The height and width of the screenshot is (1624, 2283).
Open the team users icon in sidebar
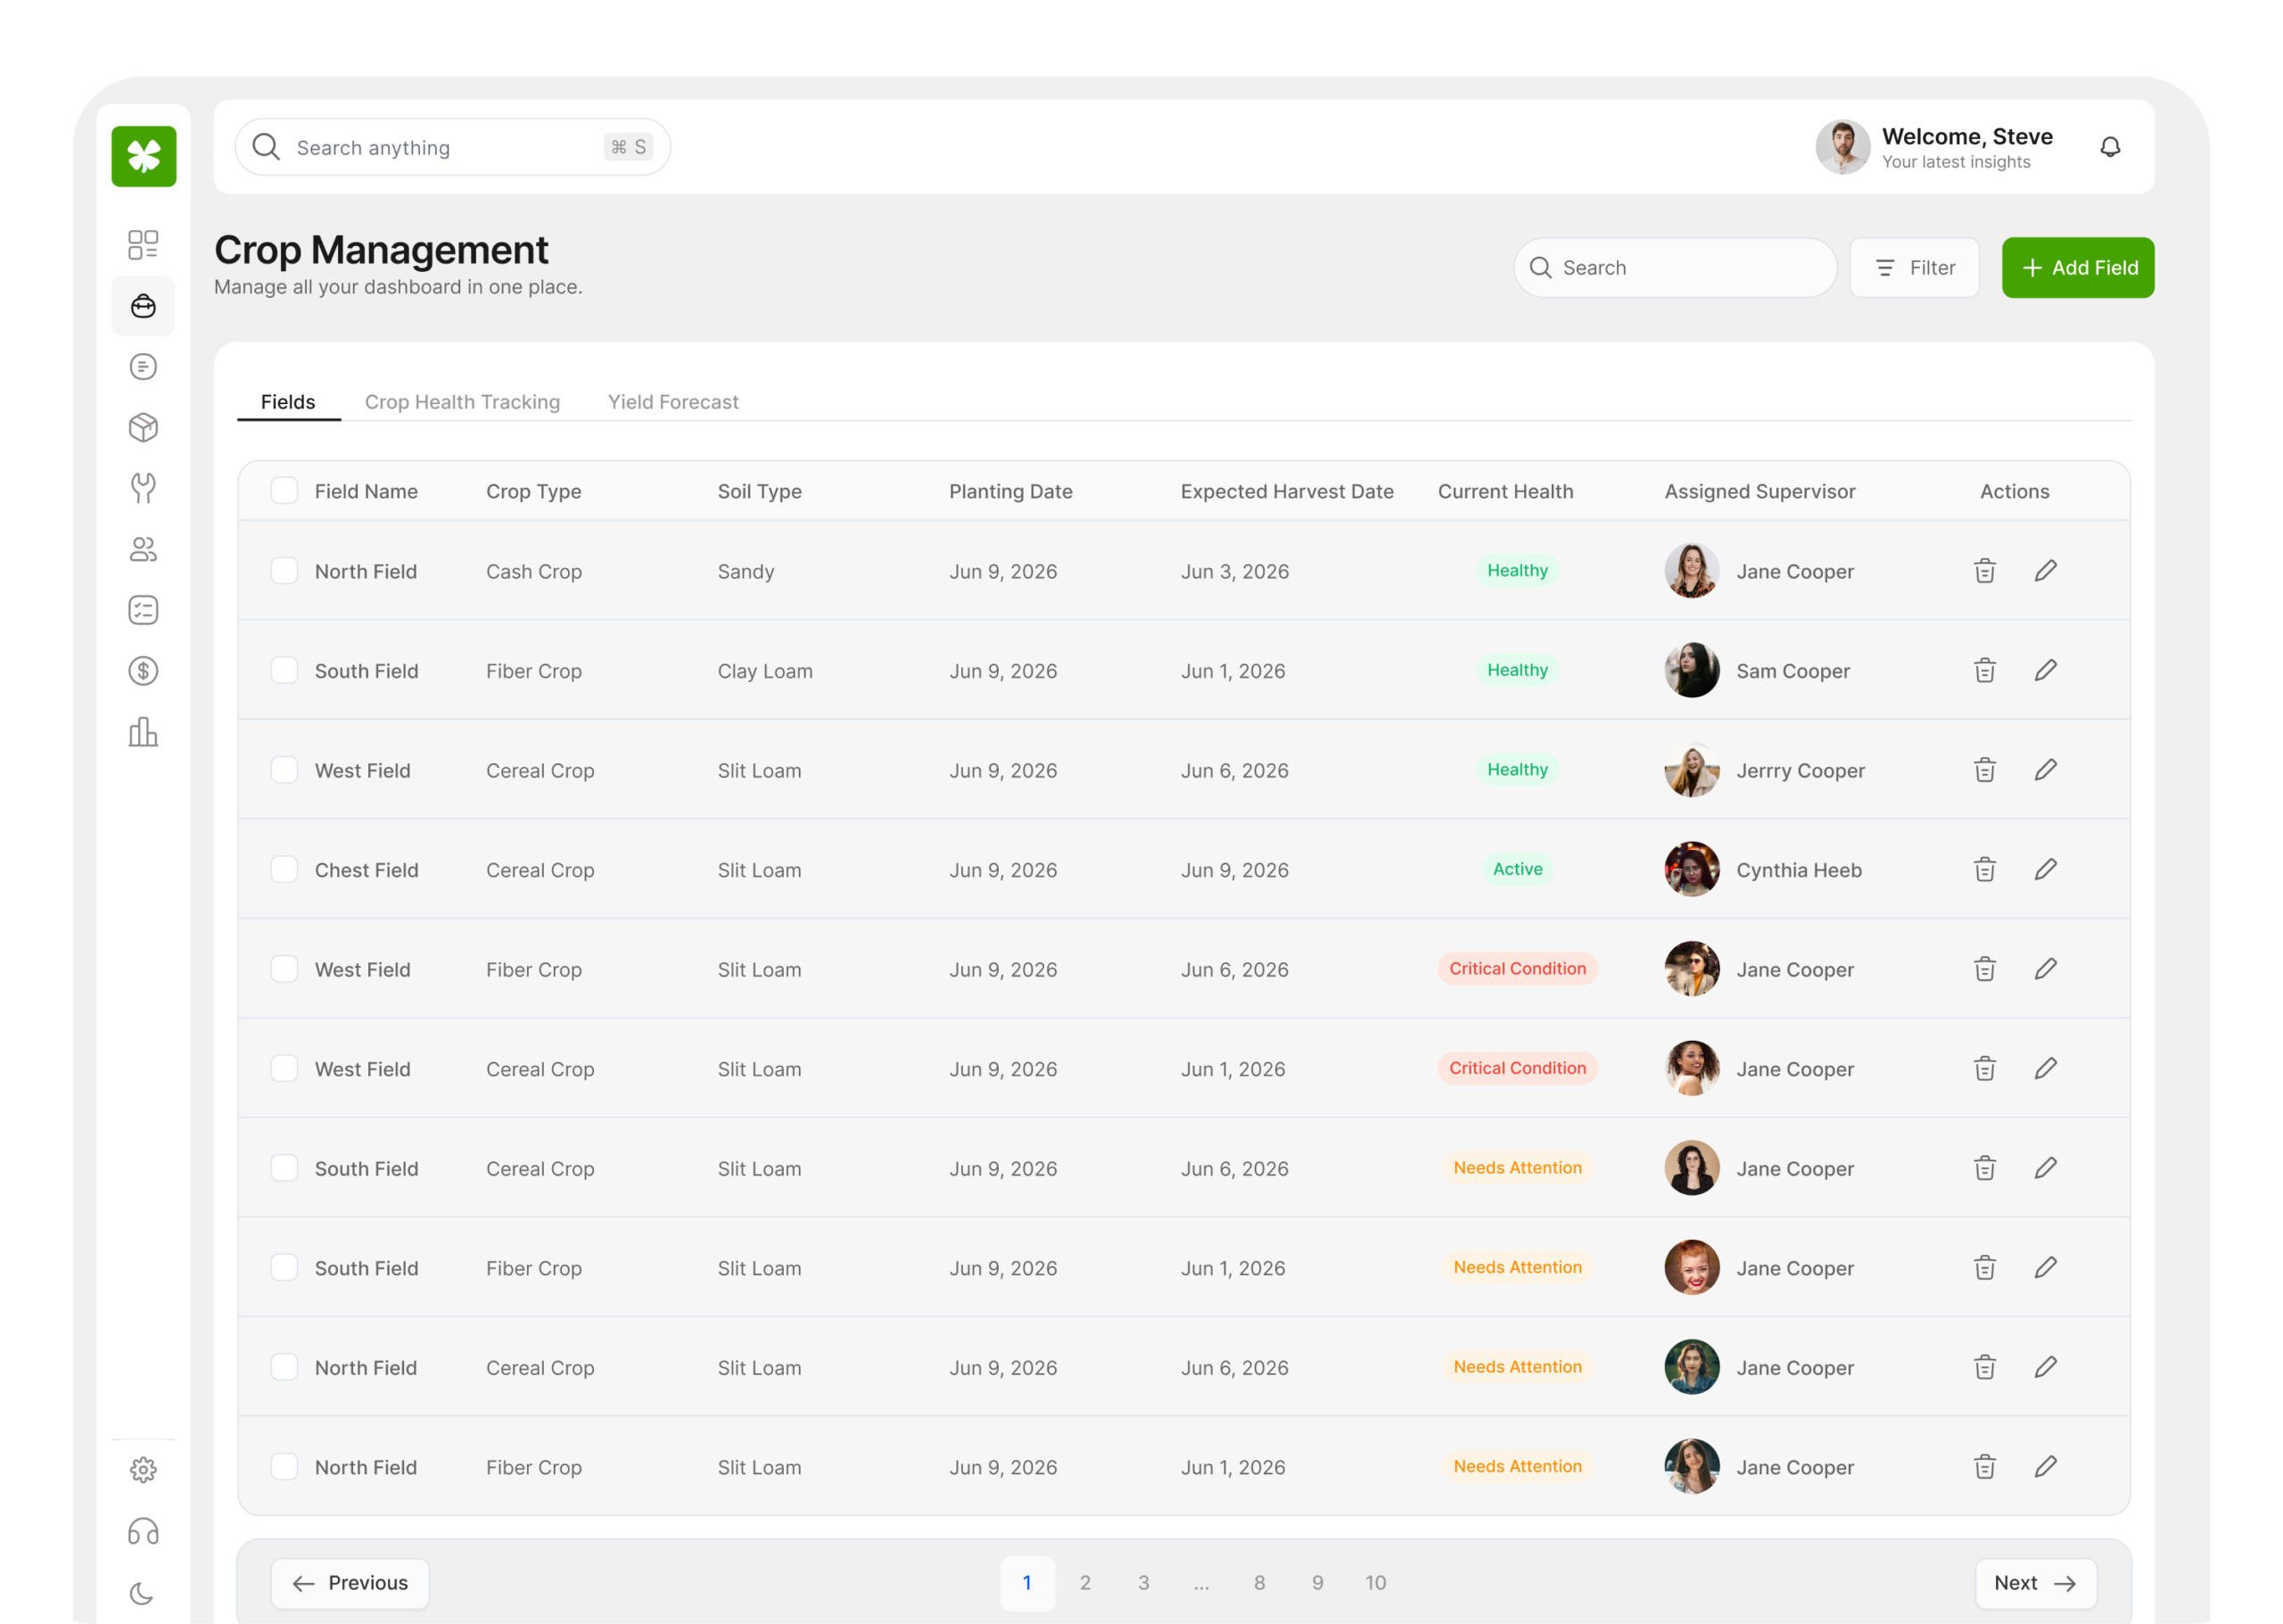(143, 550)
